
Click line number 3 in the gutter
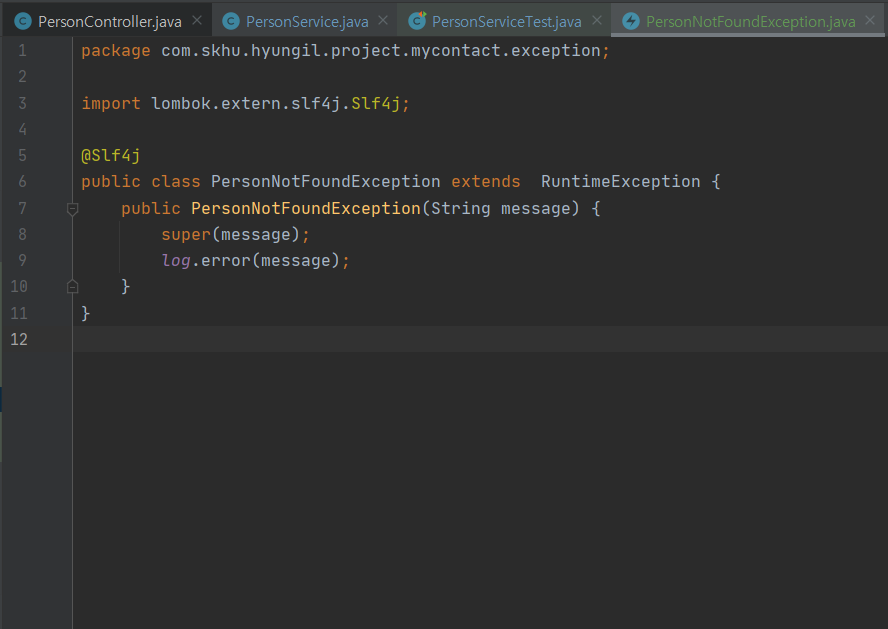click(x=22, y=104)
